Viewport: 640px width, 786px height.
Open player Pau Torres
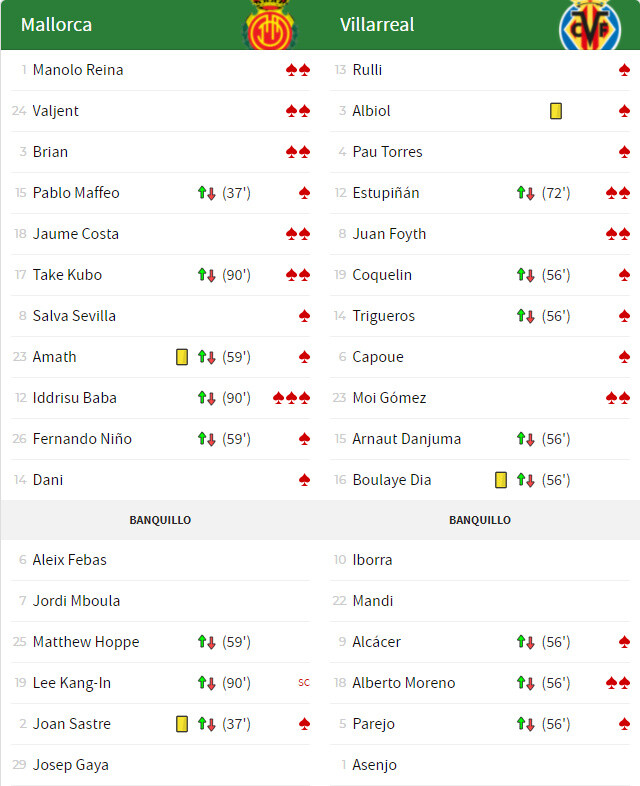pos(387,152)
